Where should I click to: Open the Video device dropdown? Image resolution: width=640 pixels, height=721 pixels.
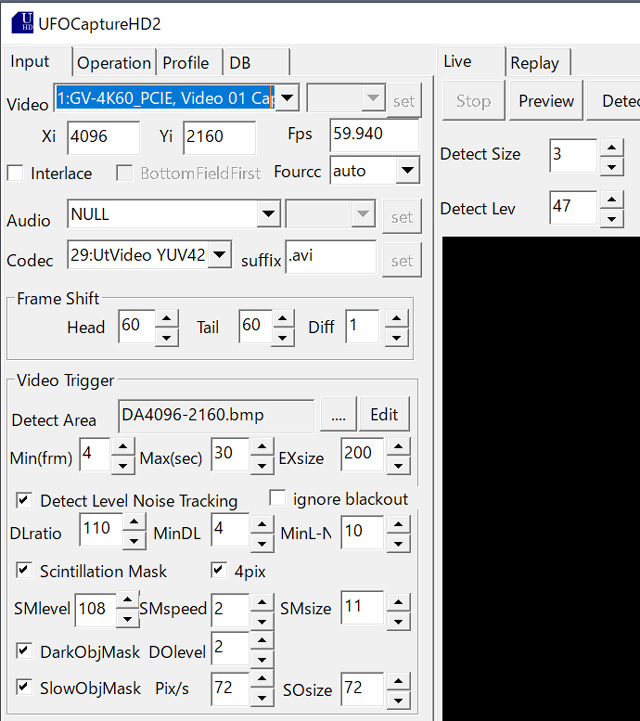(287, 97)
